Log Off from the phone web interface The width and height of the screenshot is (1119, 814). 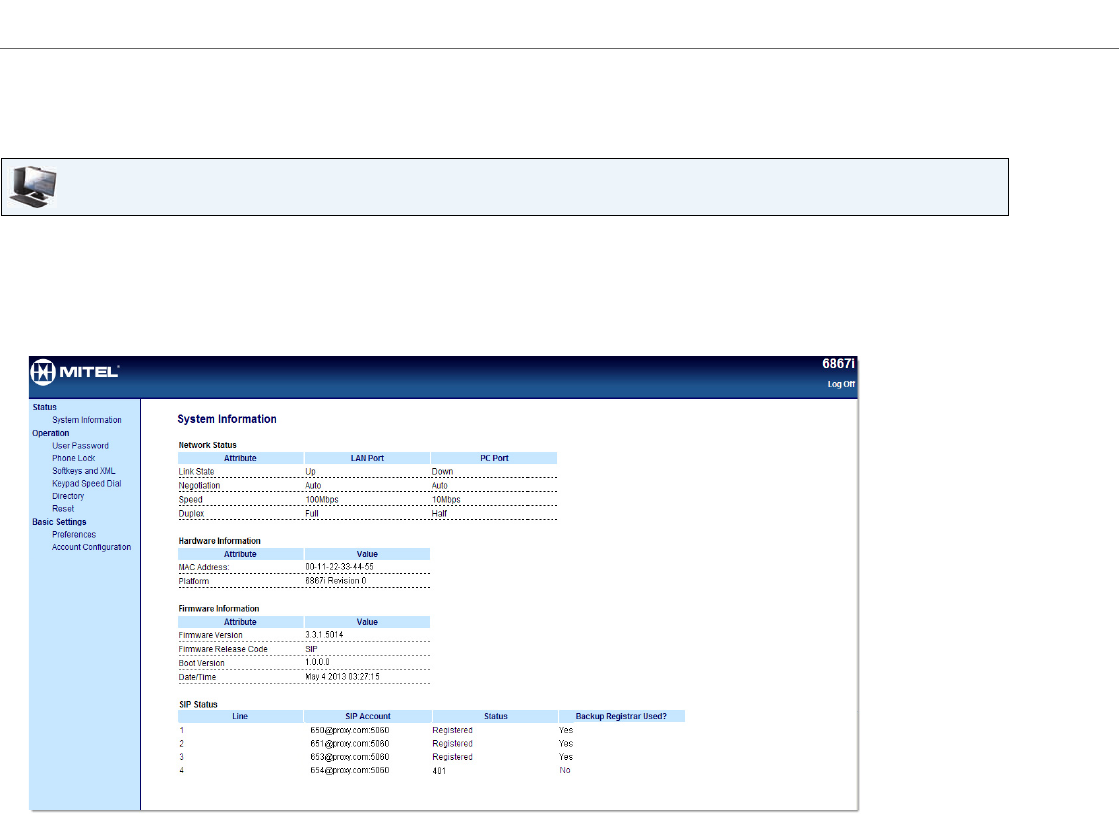pos(840,385)
